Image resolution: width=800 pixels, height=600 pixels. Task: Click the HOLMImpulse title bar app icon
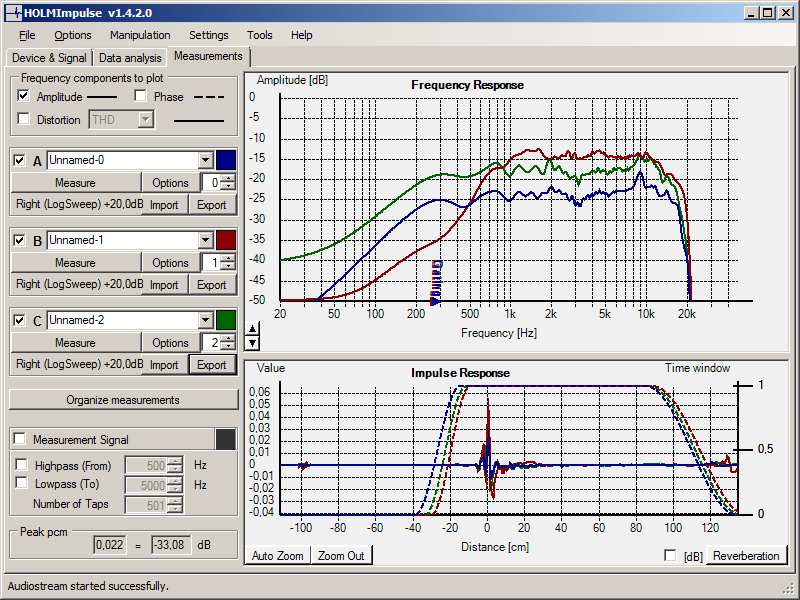tap(14, 13)
